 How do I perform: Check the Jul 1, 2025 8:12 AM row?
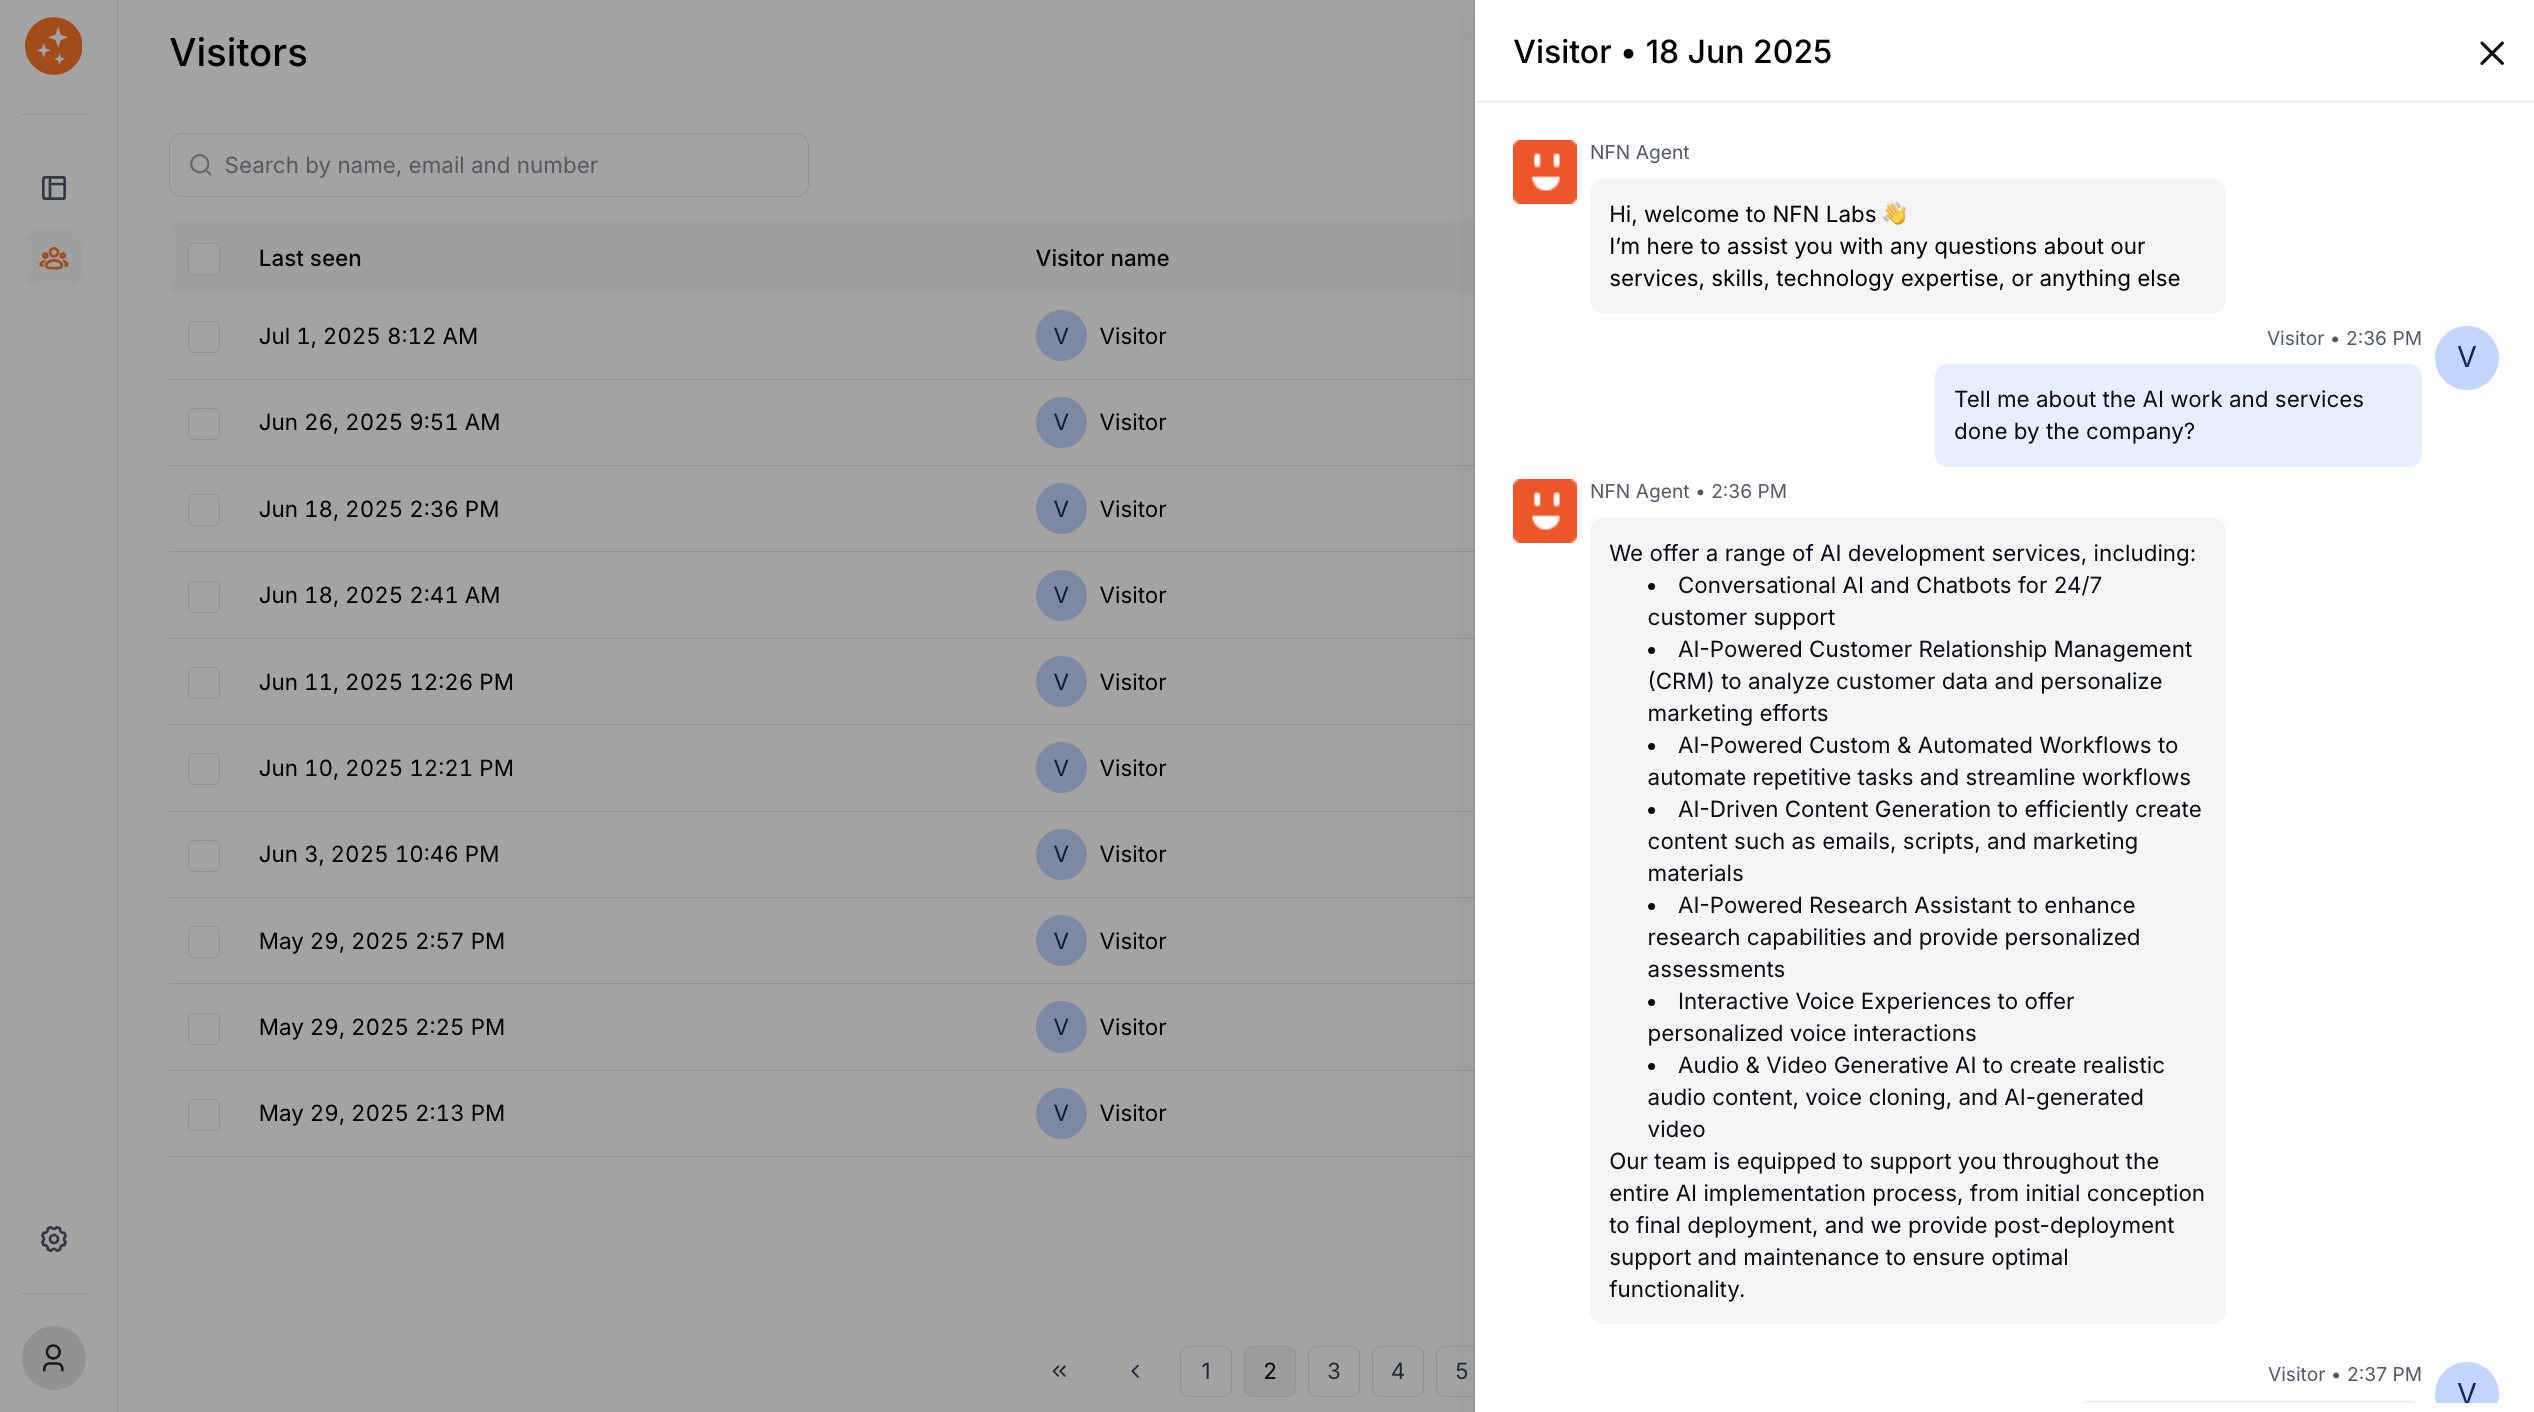(x=204, y=337)
